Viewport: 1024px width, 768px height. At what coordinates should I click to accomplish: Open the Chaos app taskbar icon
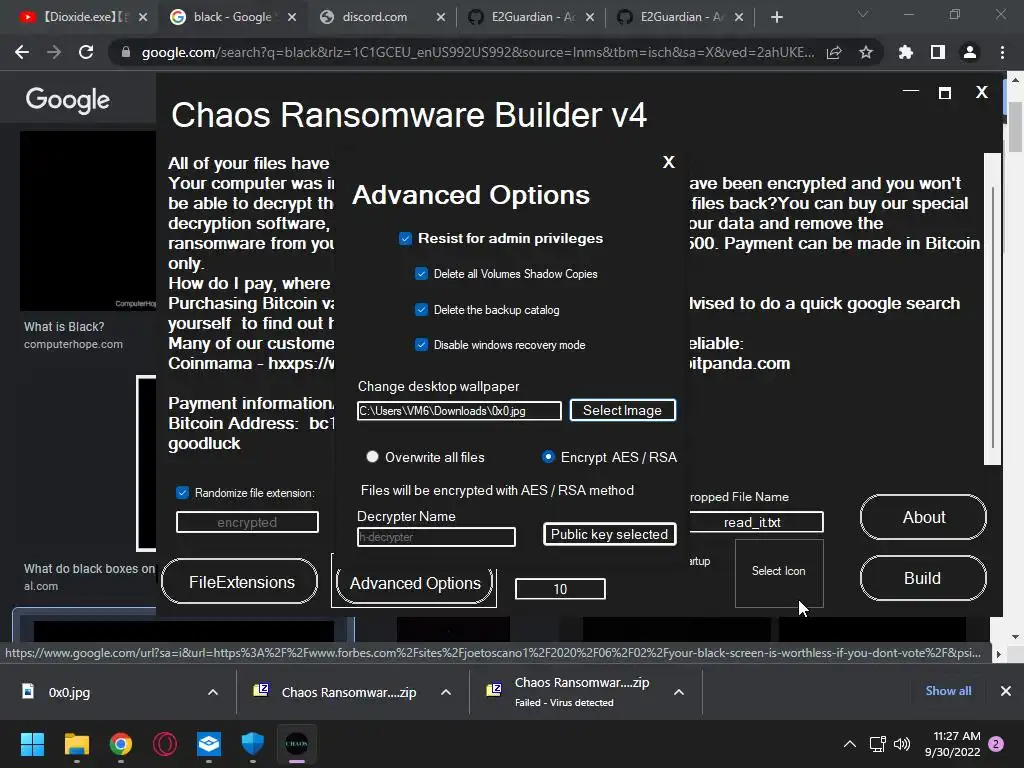(x=296, y=744)
